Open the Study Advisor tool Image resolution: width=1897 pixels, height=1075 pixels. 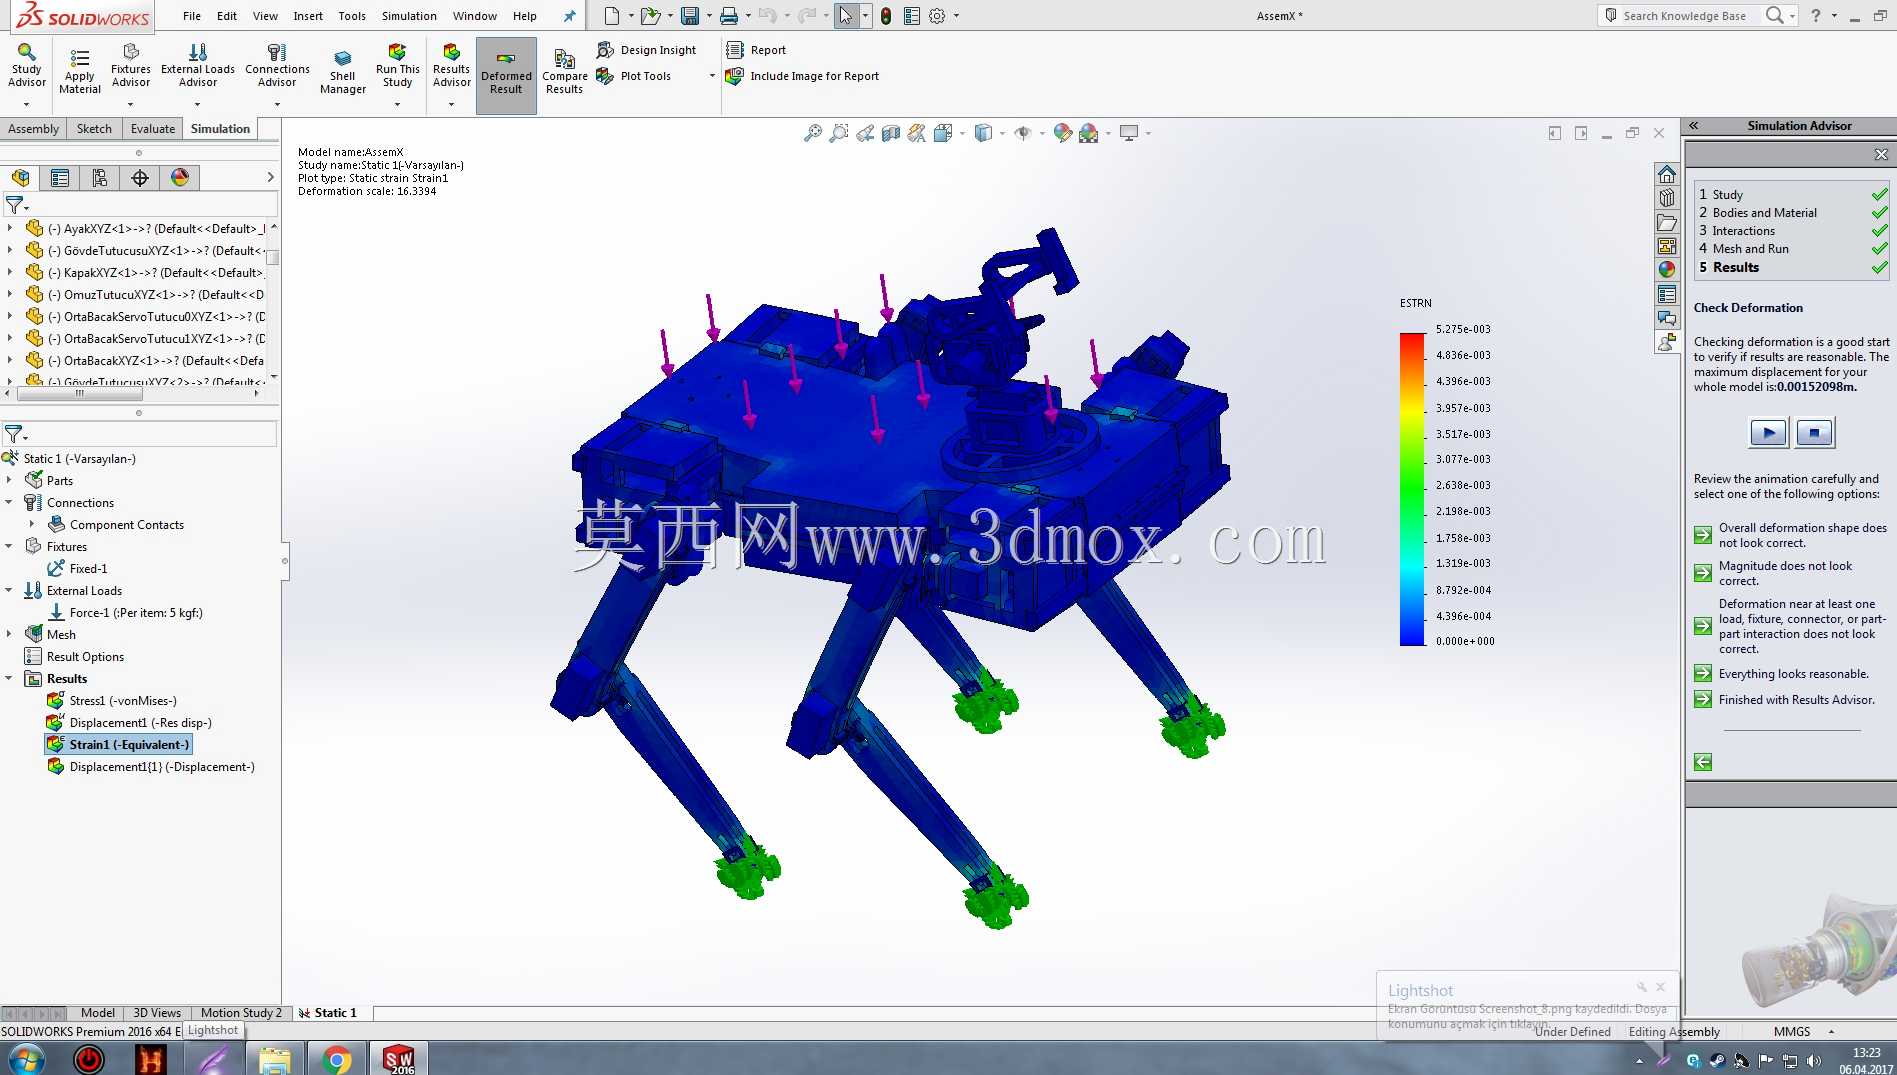[x=27, y=66]
